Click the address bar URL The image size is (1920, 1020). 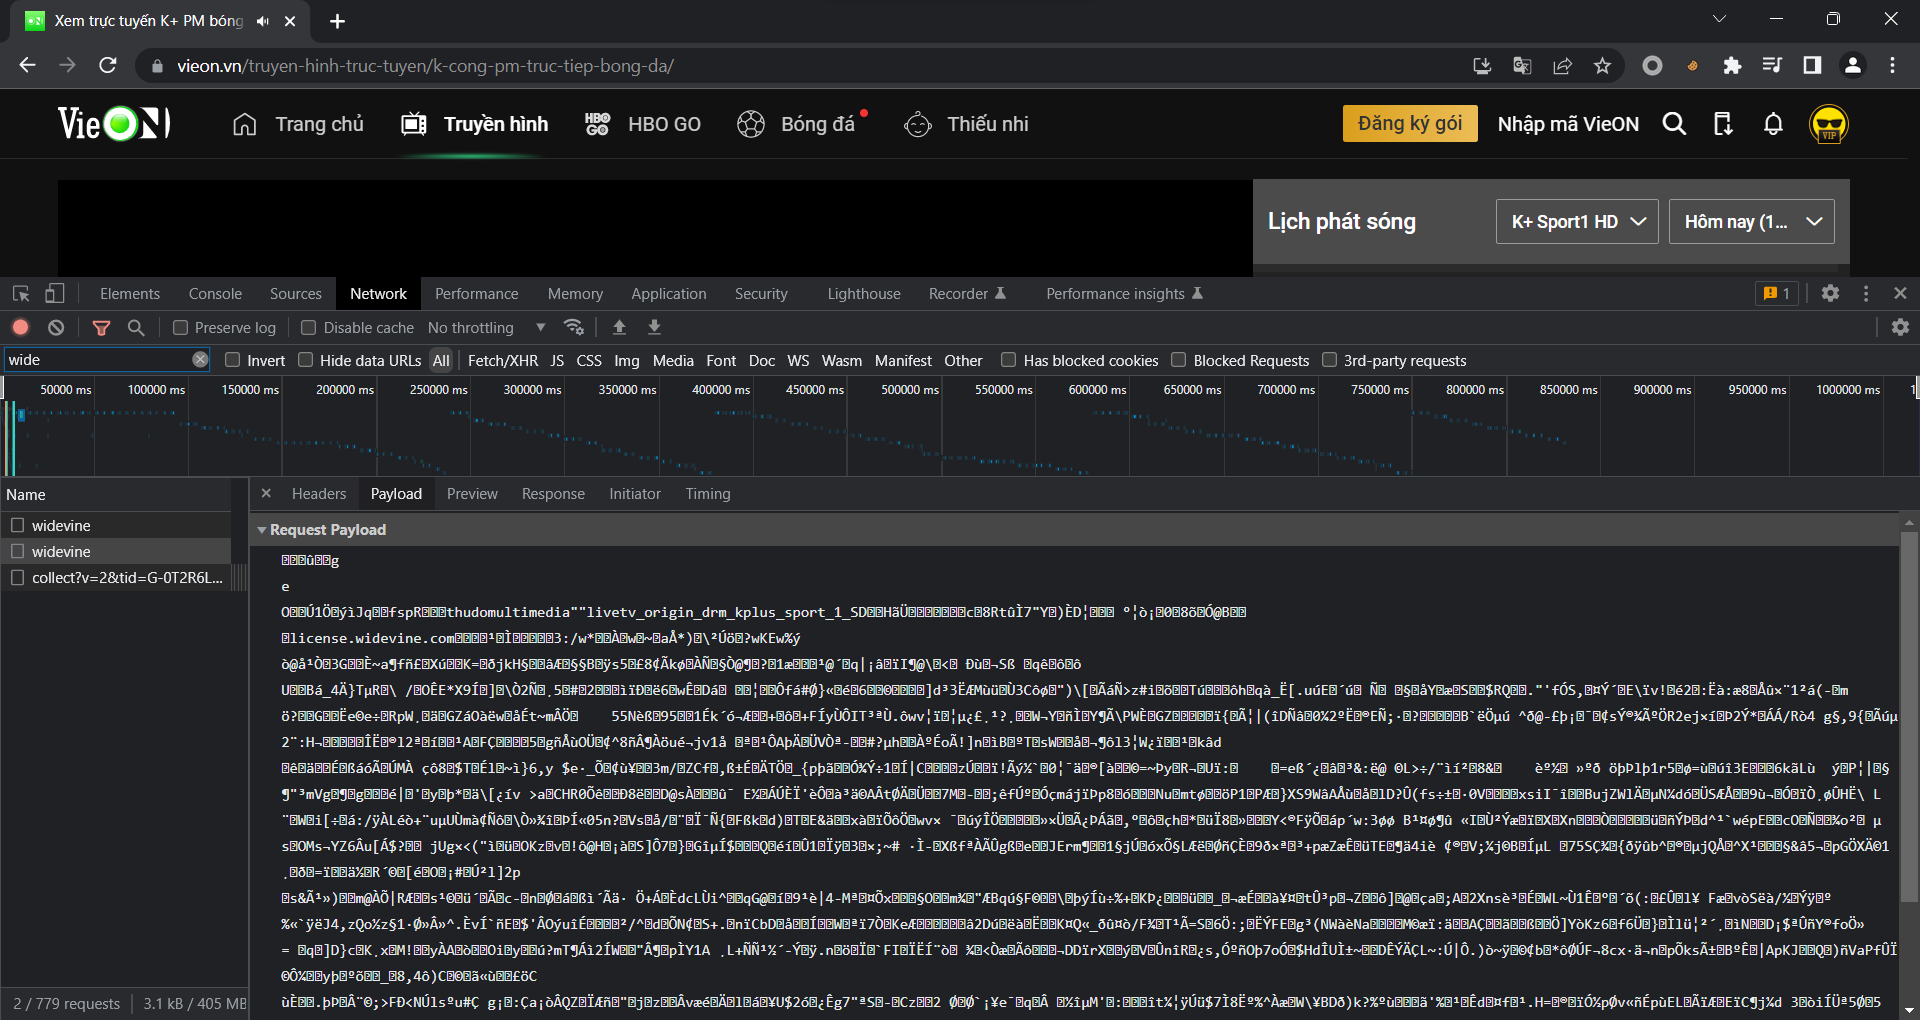(x=425, y=66)
